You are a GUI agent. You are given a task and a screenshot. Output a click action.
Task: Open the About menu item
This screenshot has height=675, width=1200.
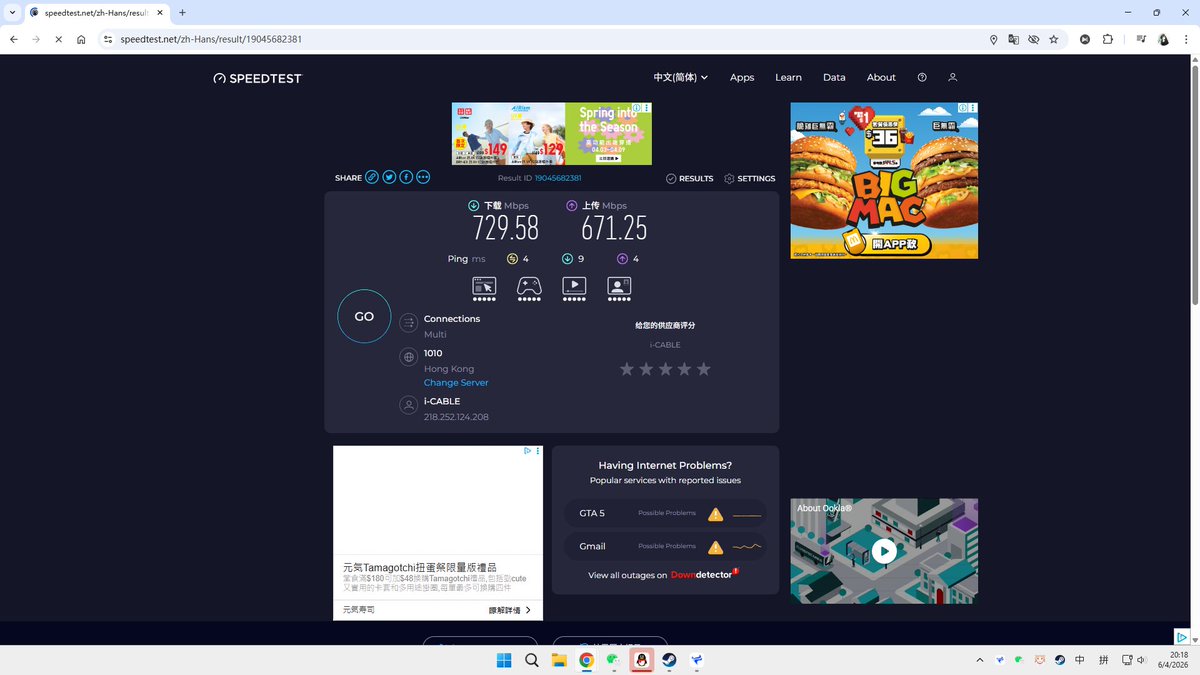pos(881,77)
